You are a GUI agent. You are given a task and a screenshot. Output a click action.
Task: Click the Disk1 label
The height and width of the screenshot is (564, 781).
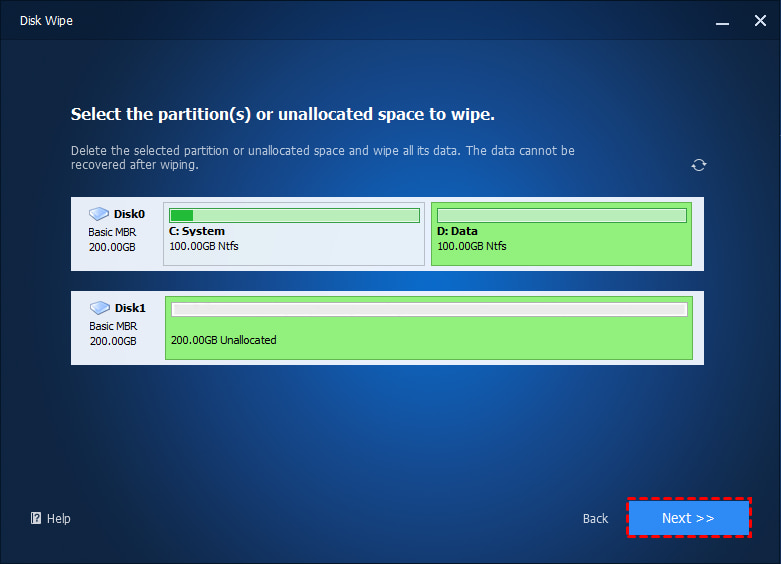[x=130, y=308]
